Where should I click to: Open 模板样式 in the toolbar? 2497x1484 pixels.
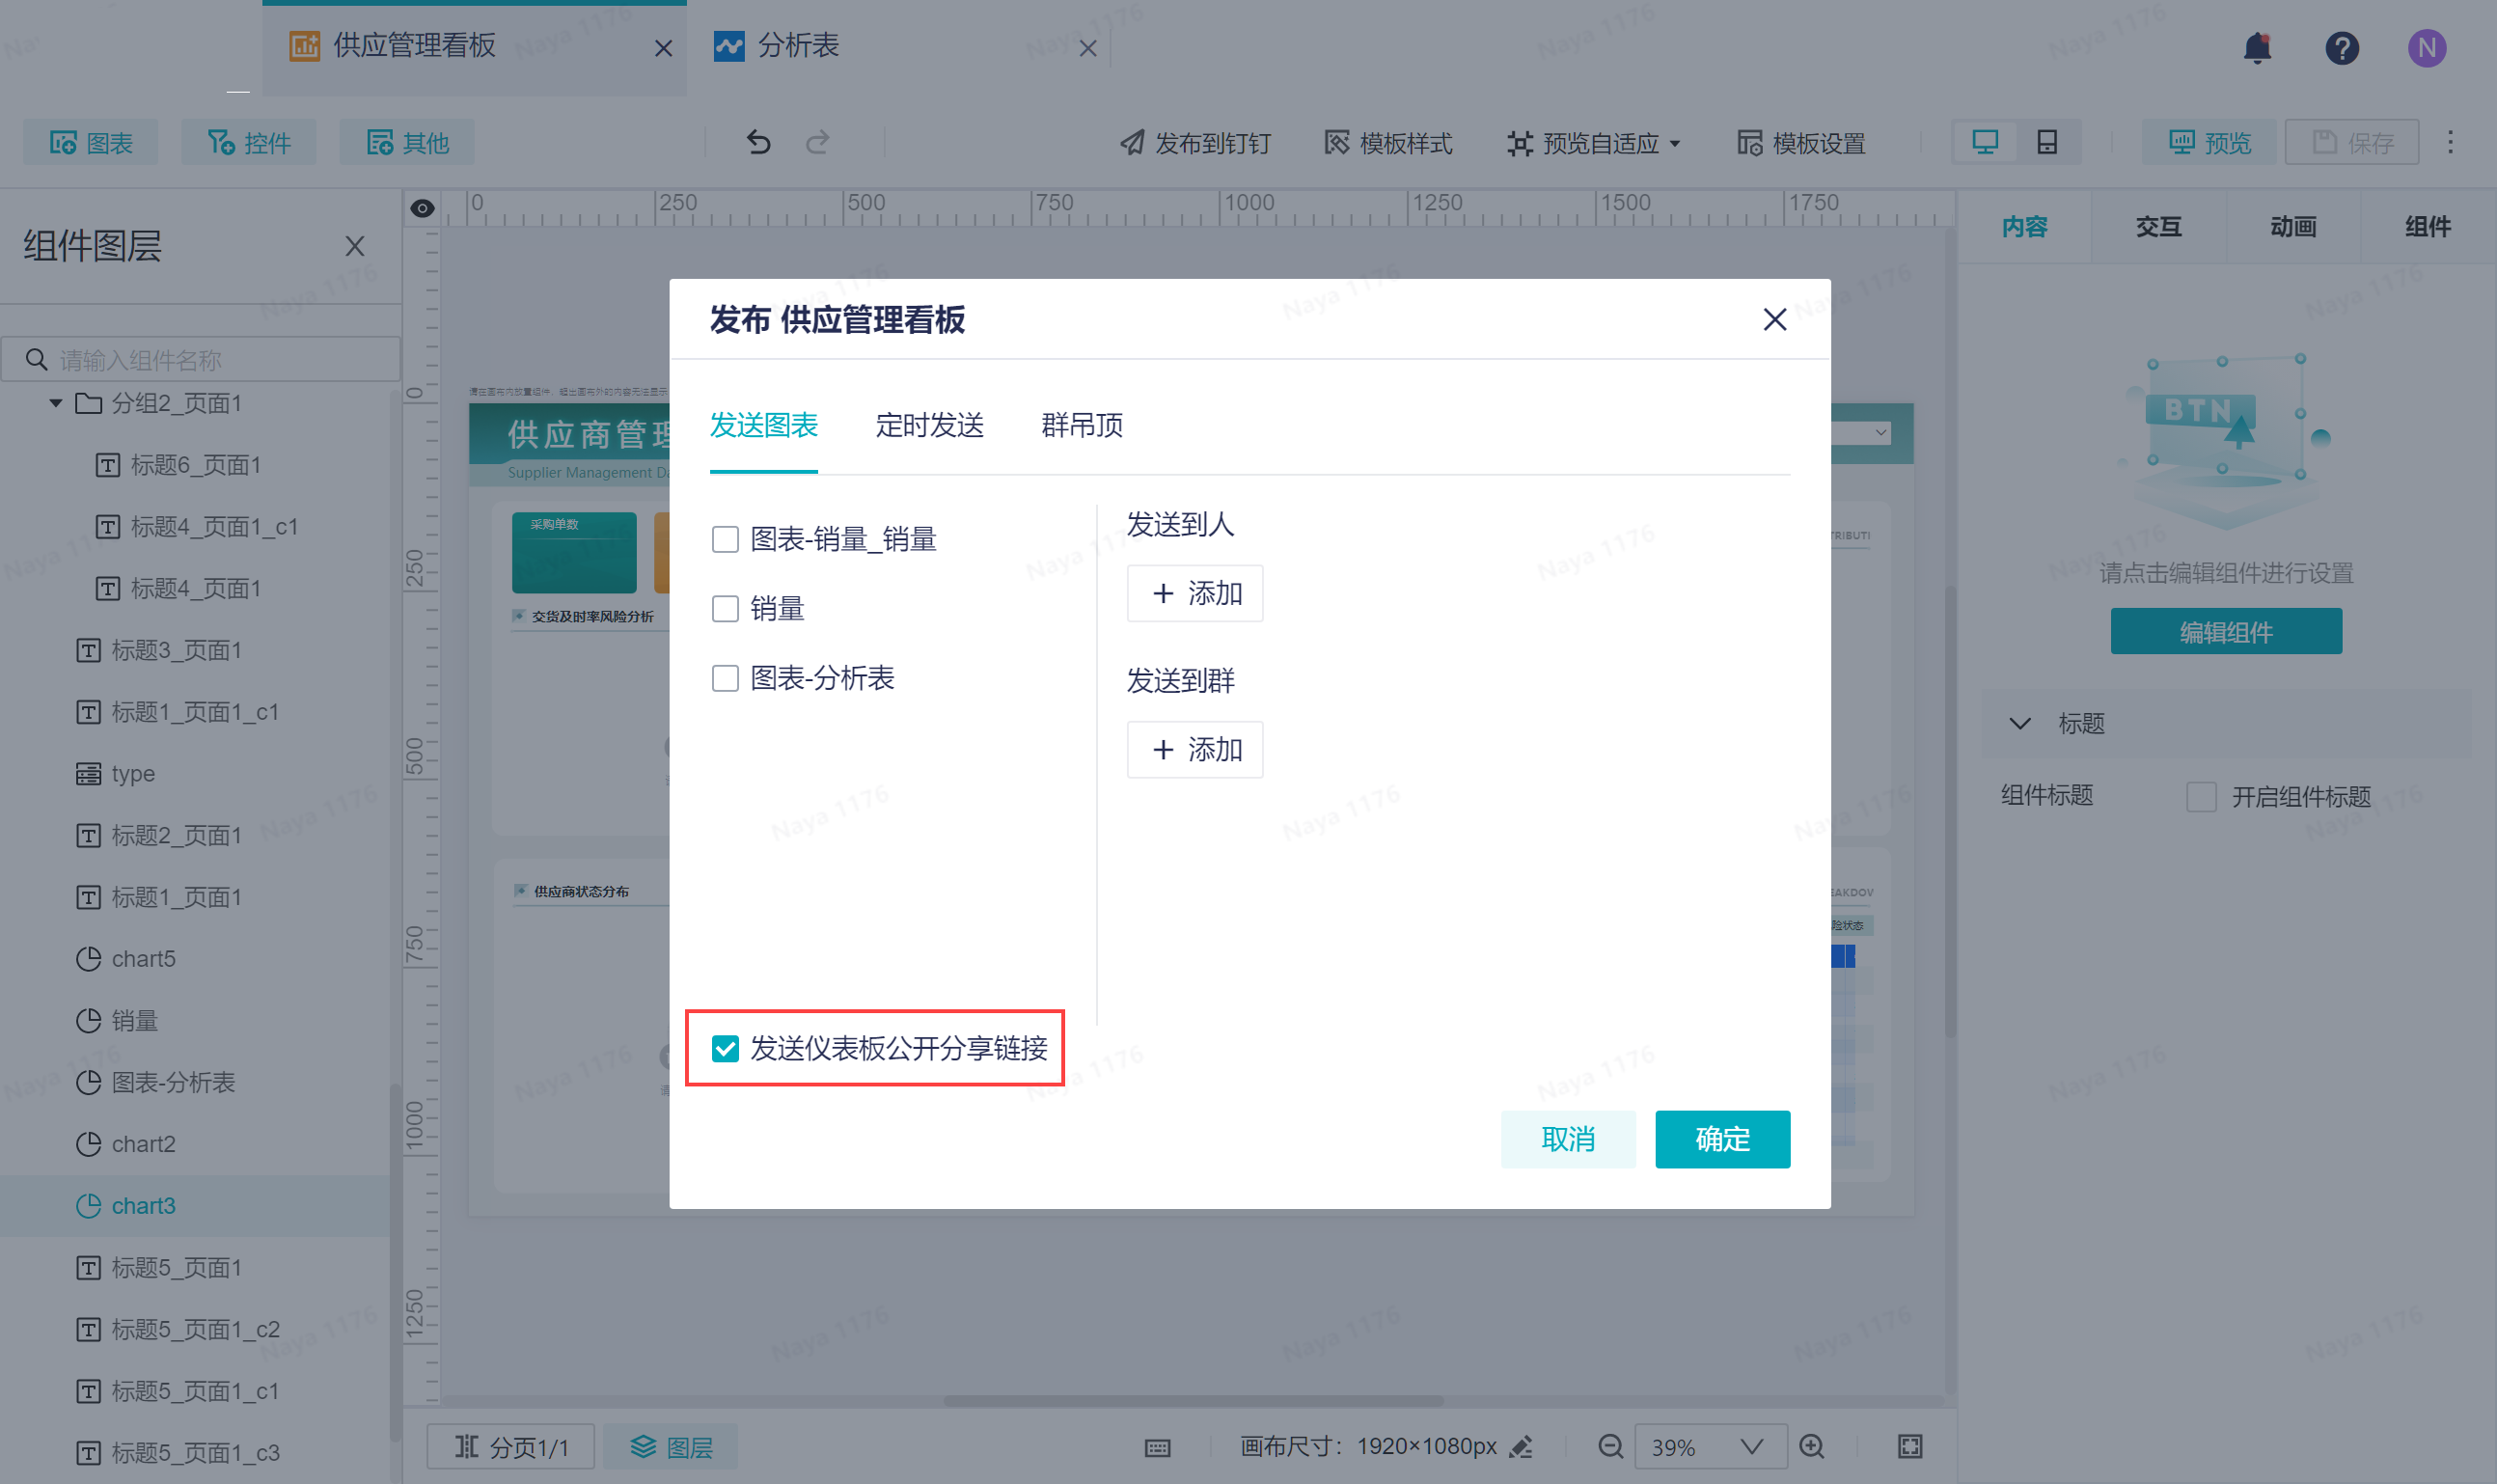click(x=1388, y=143)
